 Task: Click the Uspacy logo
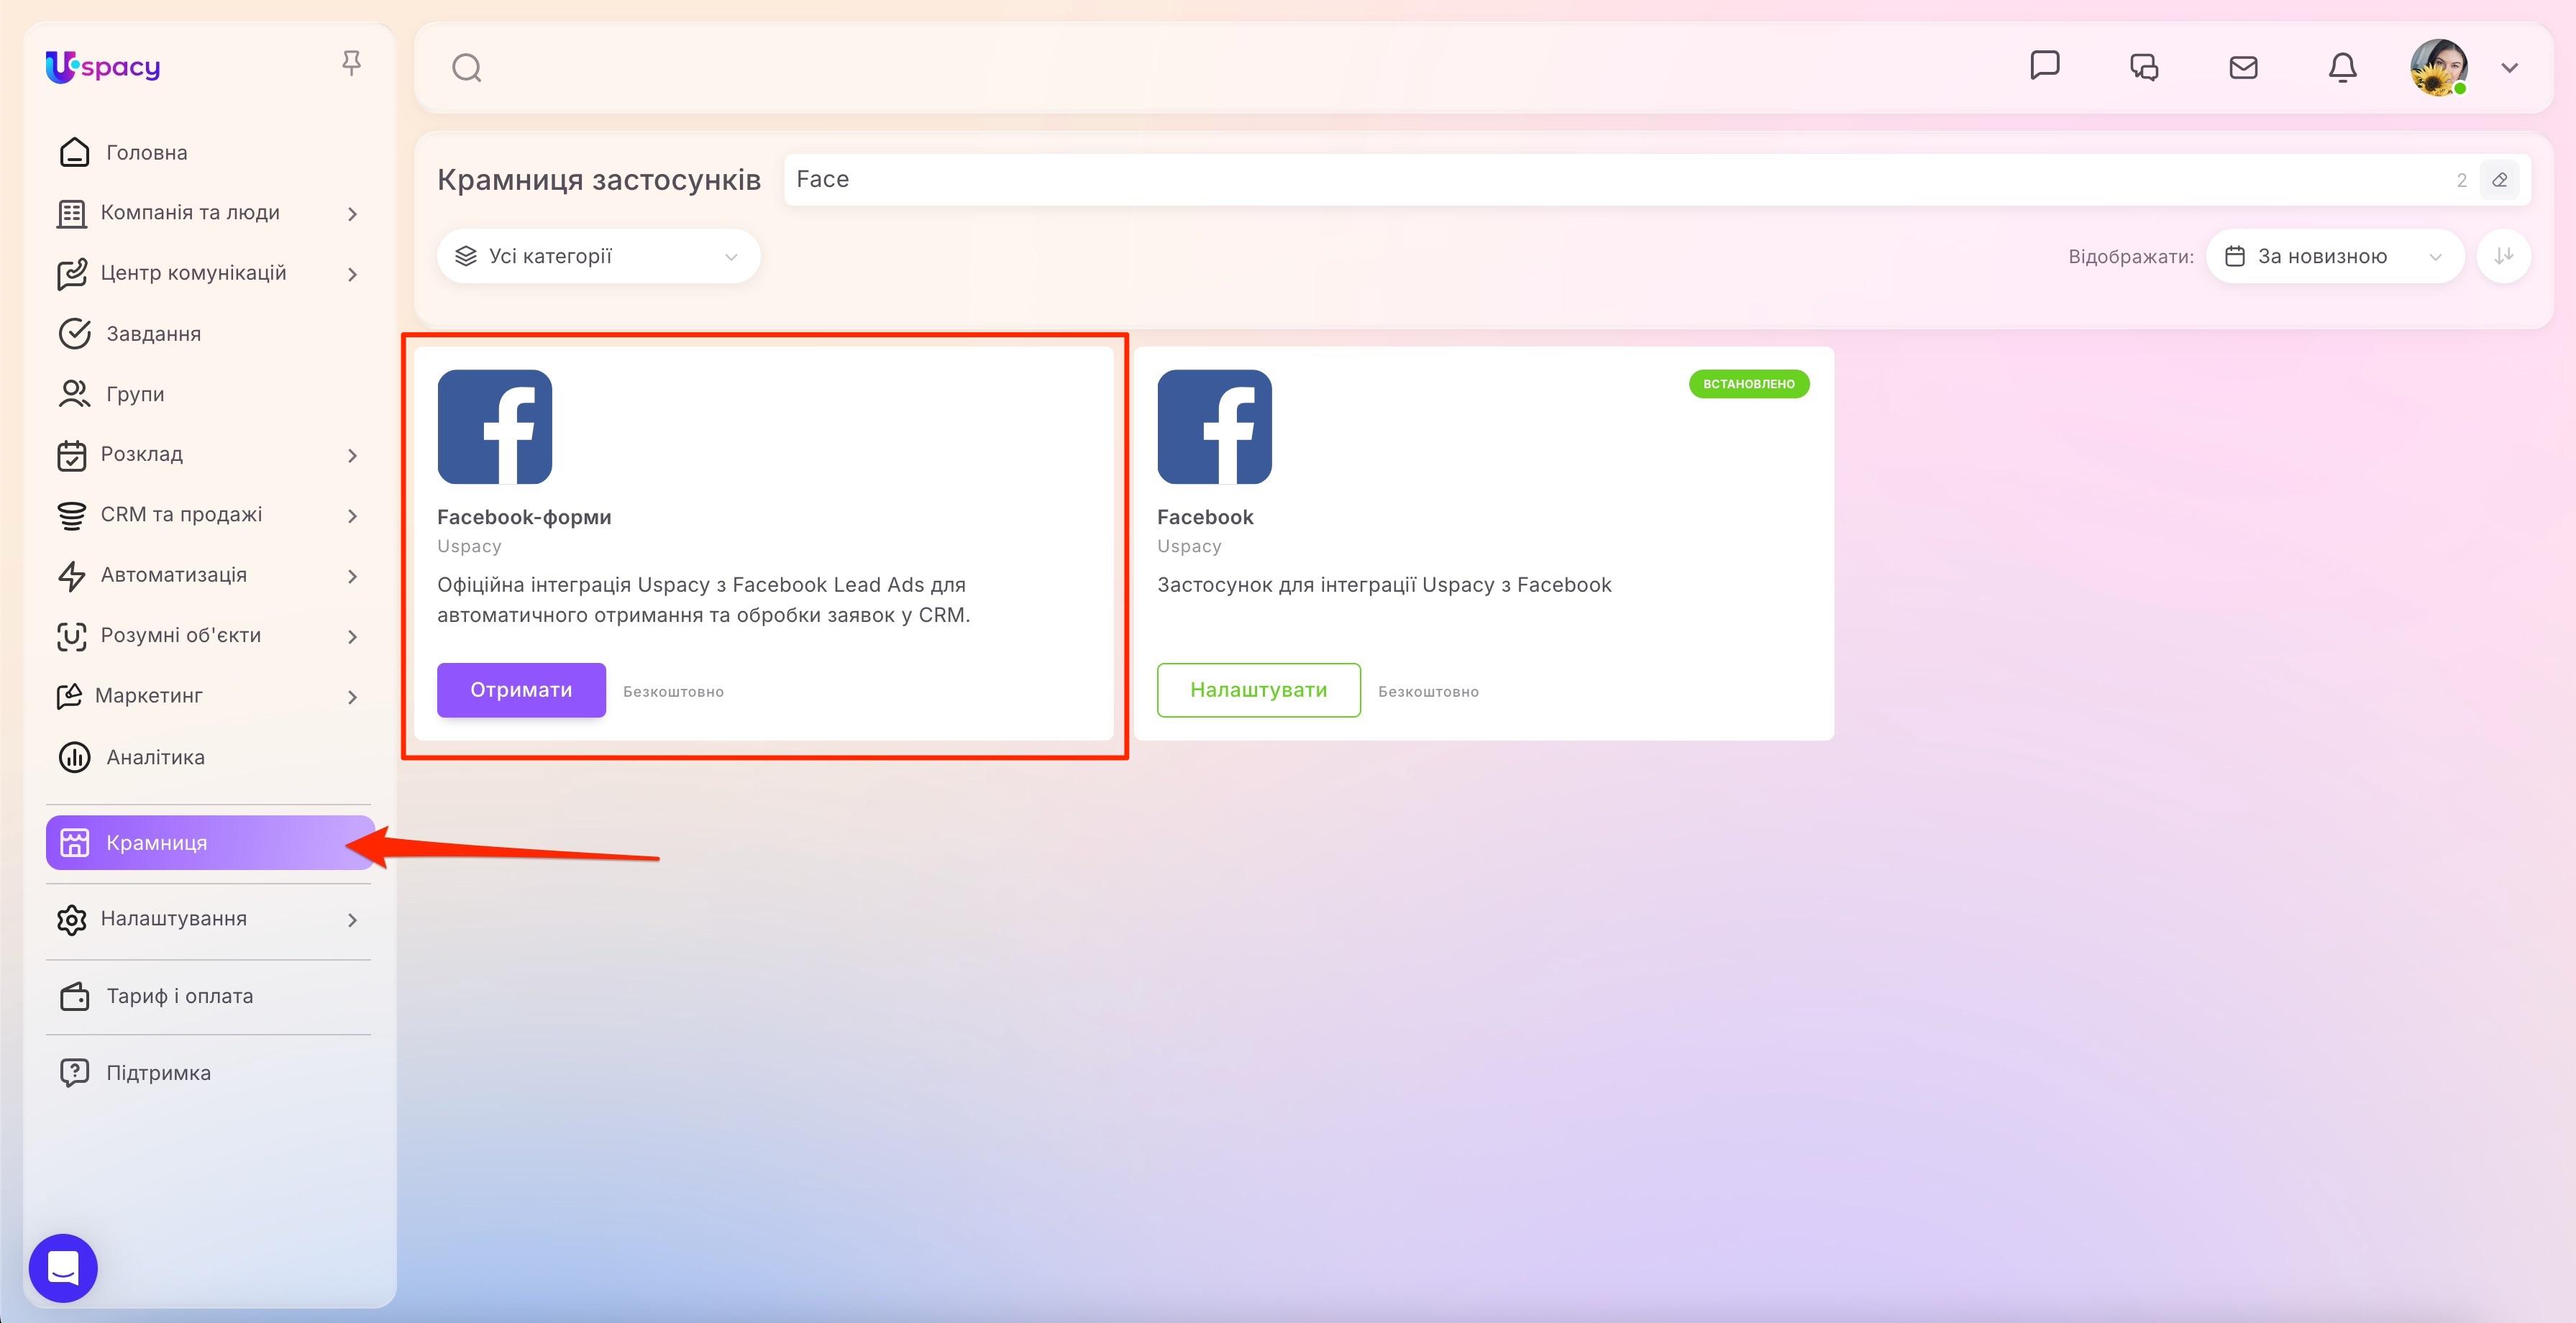coord(103,67)
